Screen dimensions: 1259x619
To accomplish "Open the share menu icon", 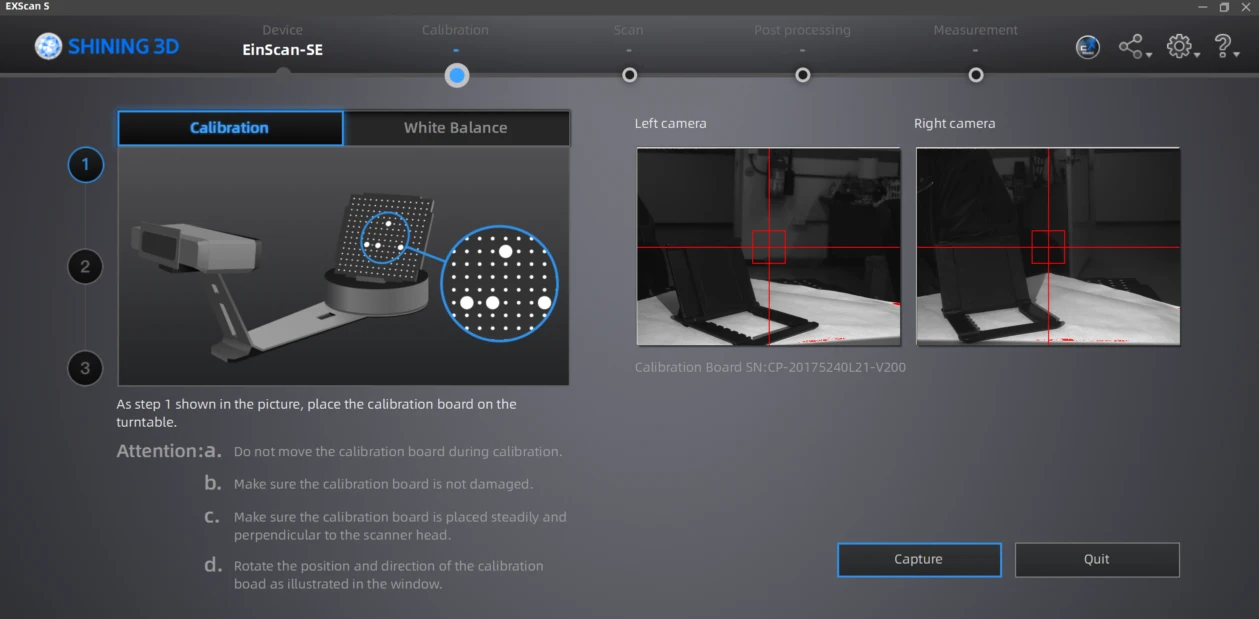I will pos(1134,47).
